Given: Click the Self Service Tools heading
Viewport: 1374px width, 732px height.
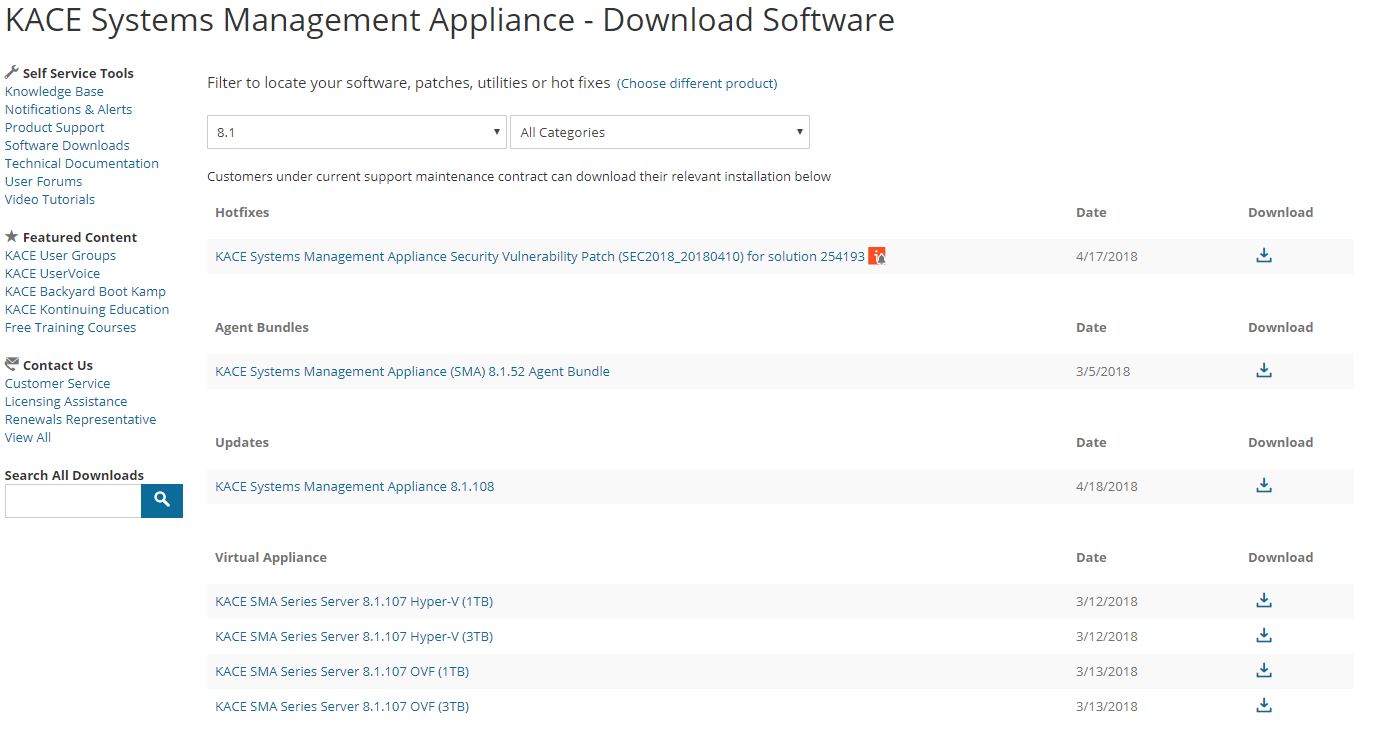Looking at the screenshot, I should point(78,73).
